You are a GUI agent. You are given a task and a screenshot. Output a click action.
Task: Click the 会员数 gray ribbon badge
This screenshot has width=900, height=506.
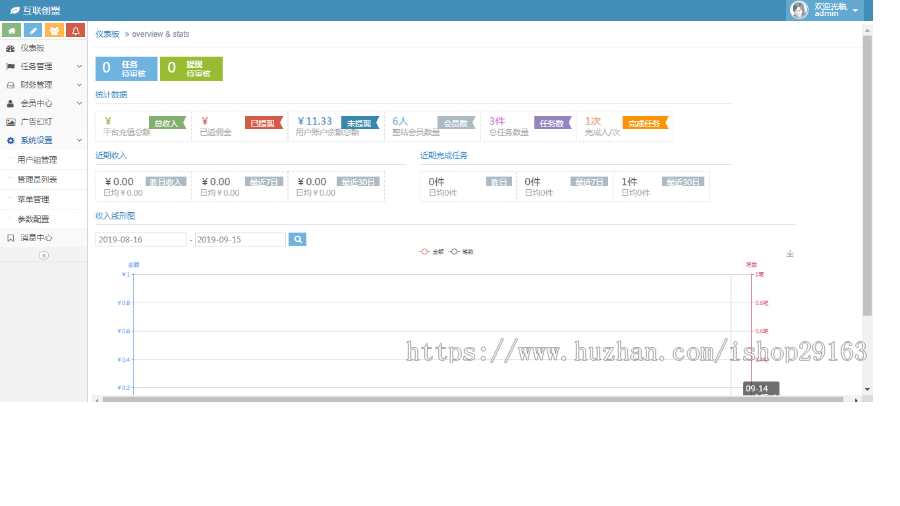456,123
